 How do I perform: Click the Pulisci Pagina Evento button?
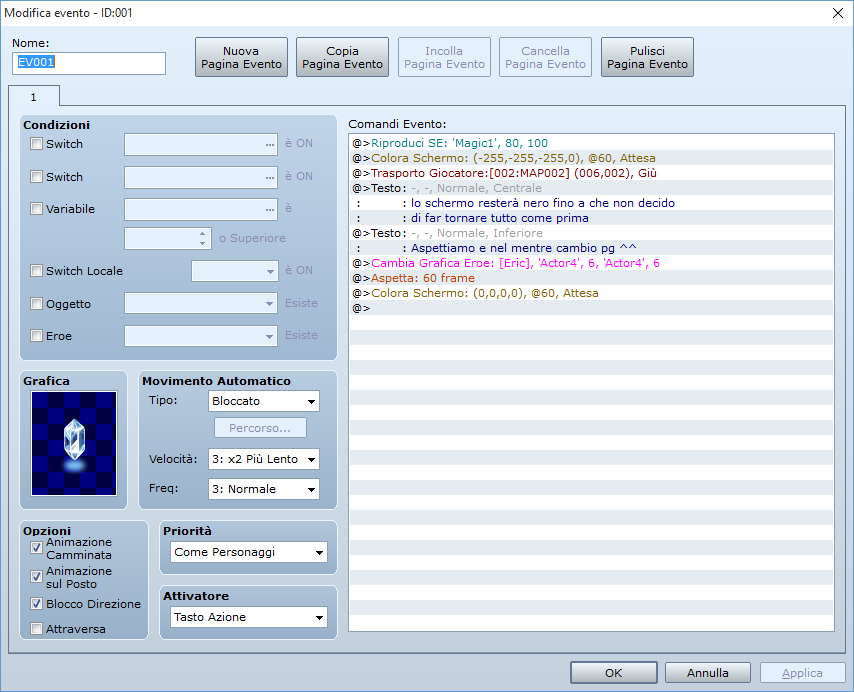click(x=647, y=57)
